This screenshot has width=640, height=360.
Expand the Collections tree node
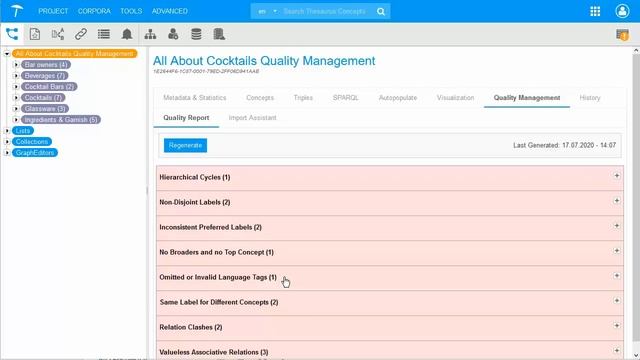7,142
